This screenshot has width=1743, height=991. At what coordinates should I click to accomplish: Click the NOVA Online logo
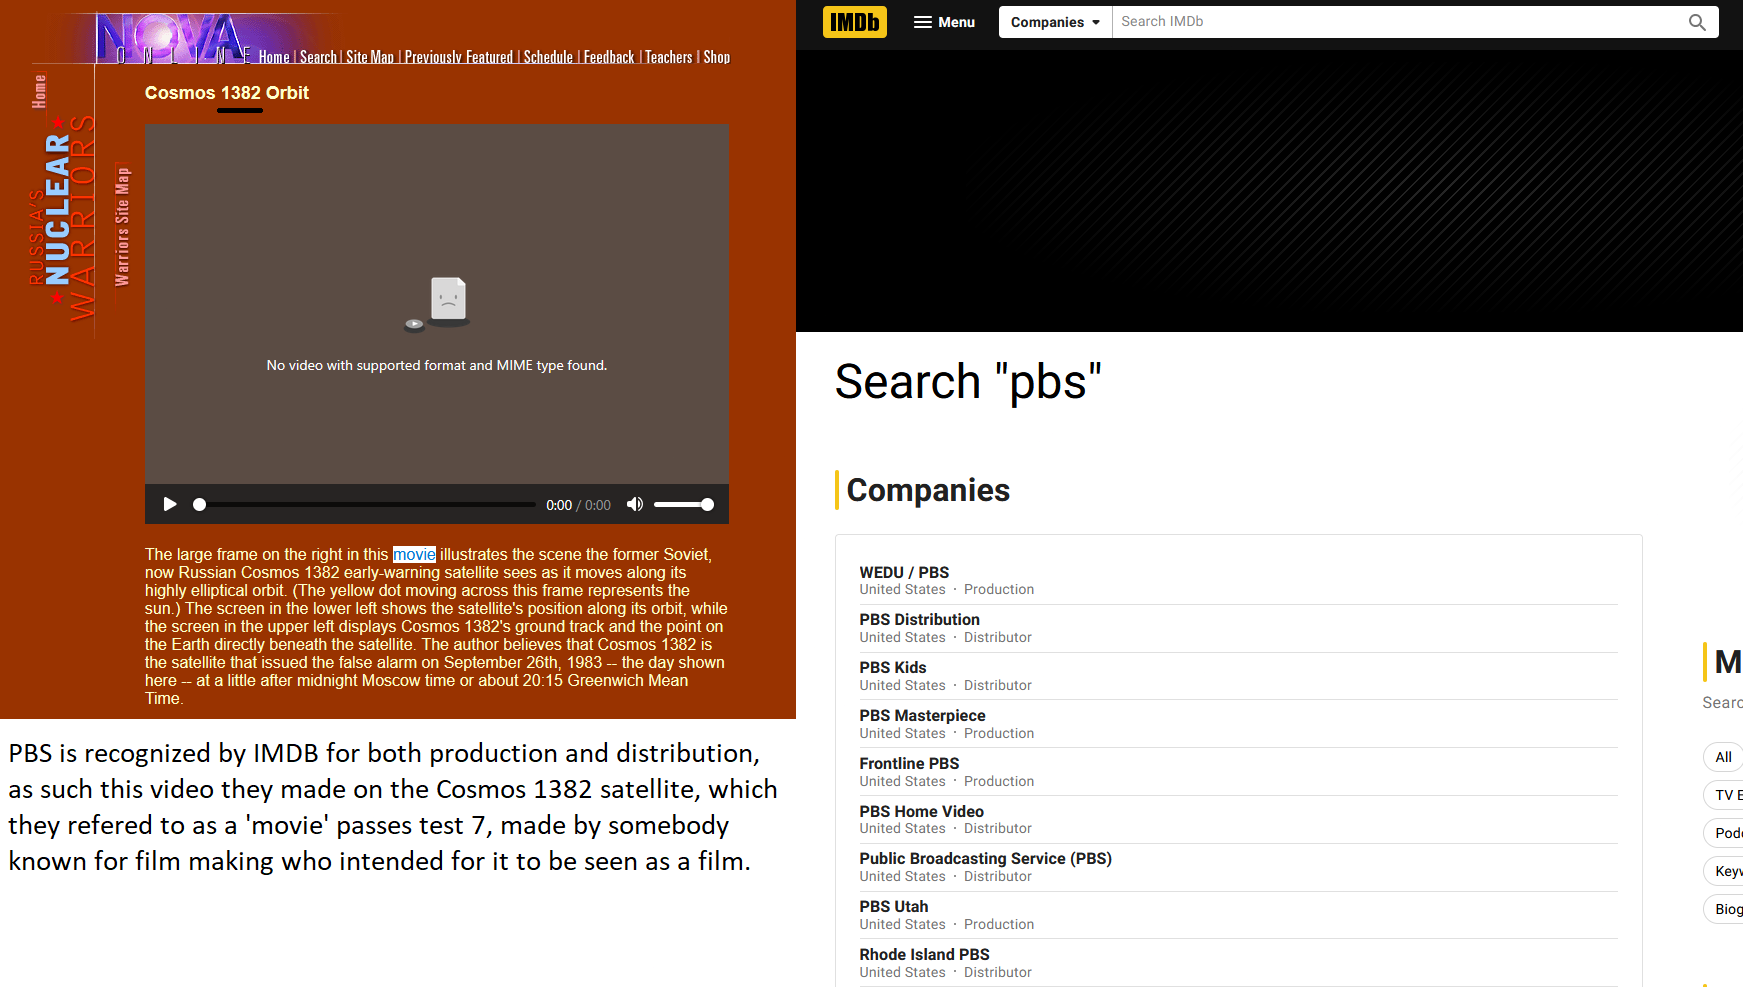tap(173, 38)
